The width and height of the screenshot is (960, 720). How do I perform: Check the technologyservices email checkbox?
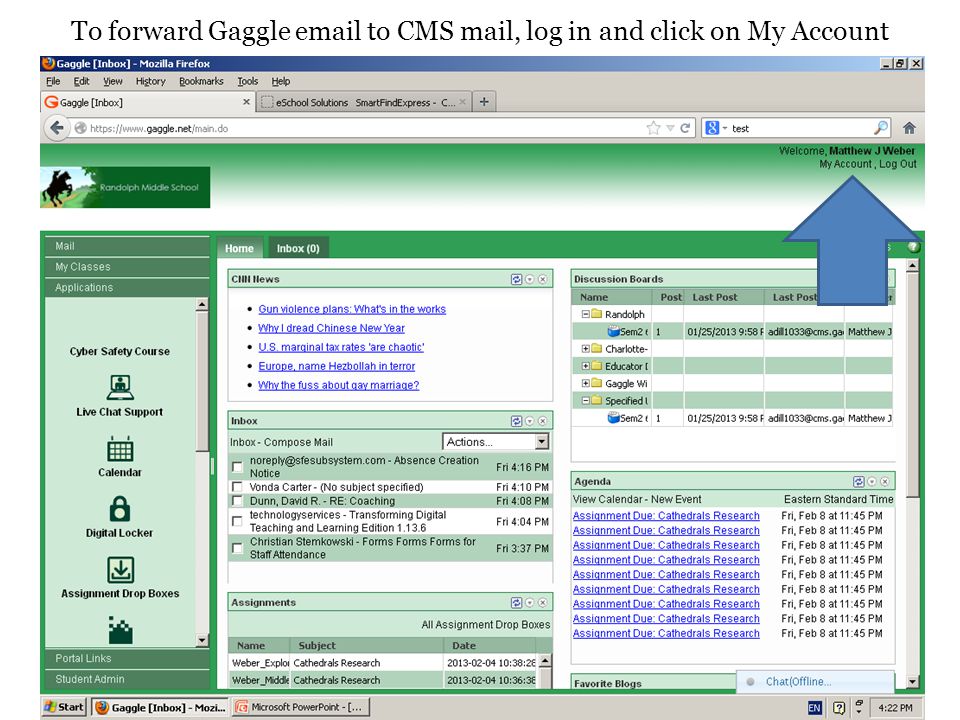click(x=237, y=522)
